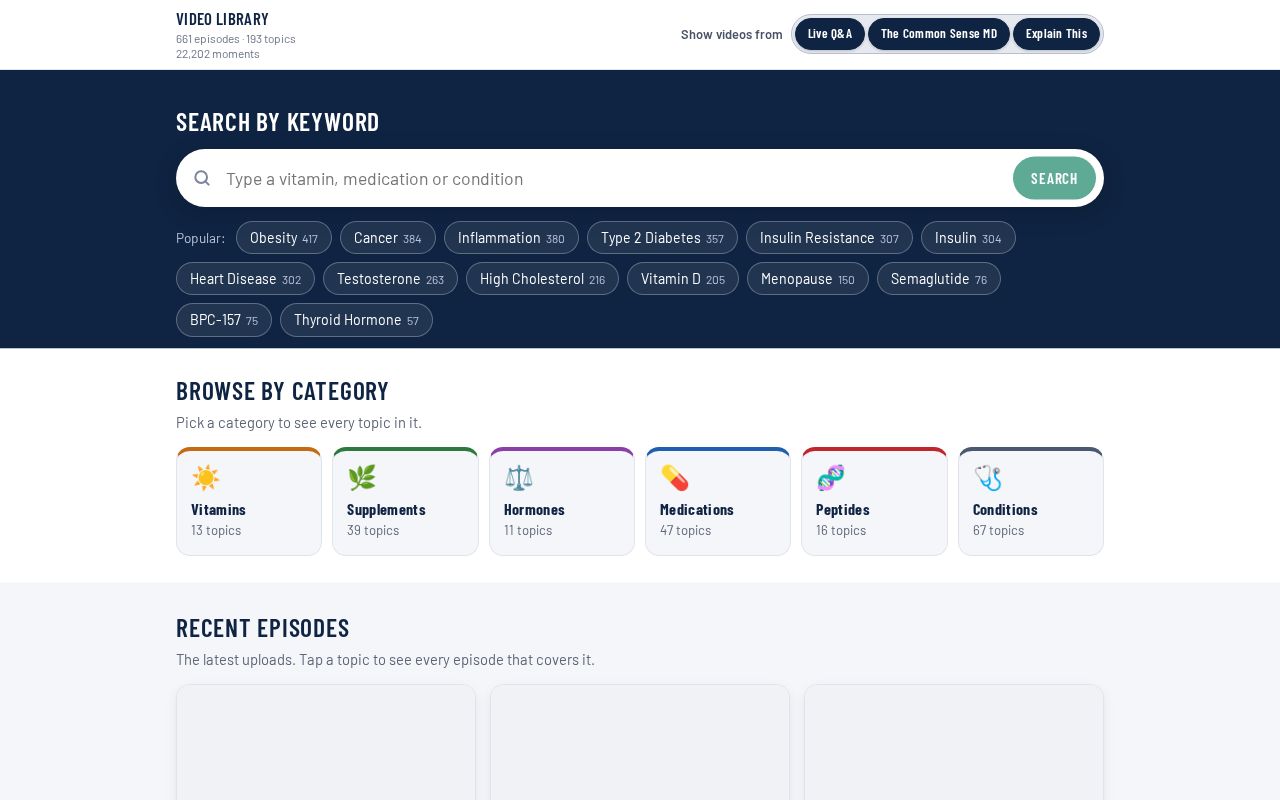The image size is (1280, 800).
Task: Select the Semaglutide tag
Action: click(x=939, y=279)
